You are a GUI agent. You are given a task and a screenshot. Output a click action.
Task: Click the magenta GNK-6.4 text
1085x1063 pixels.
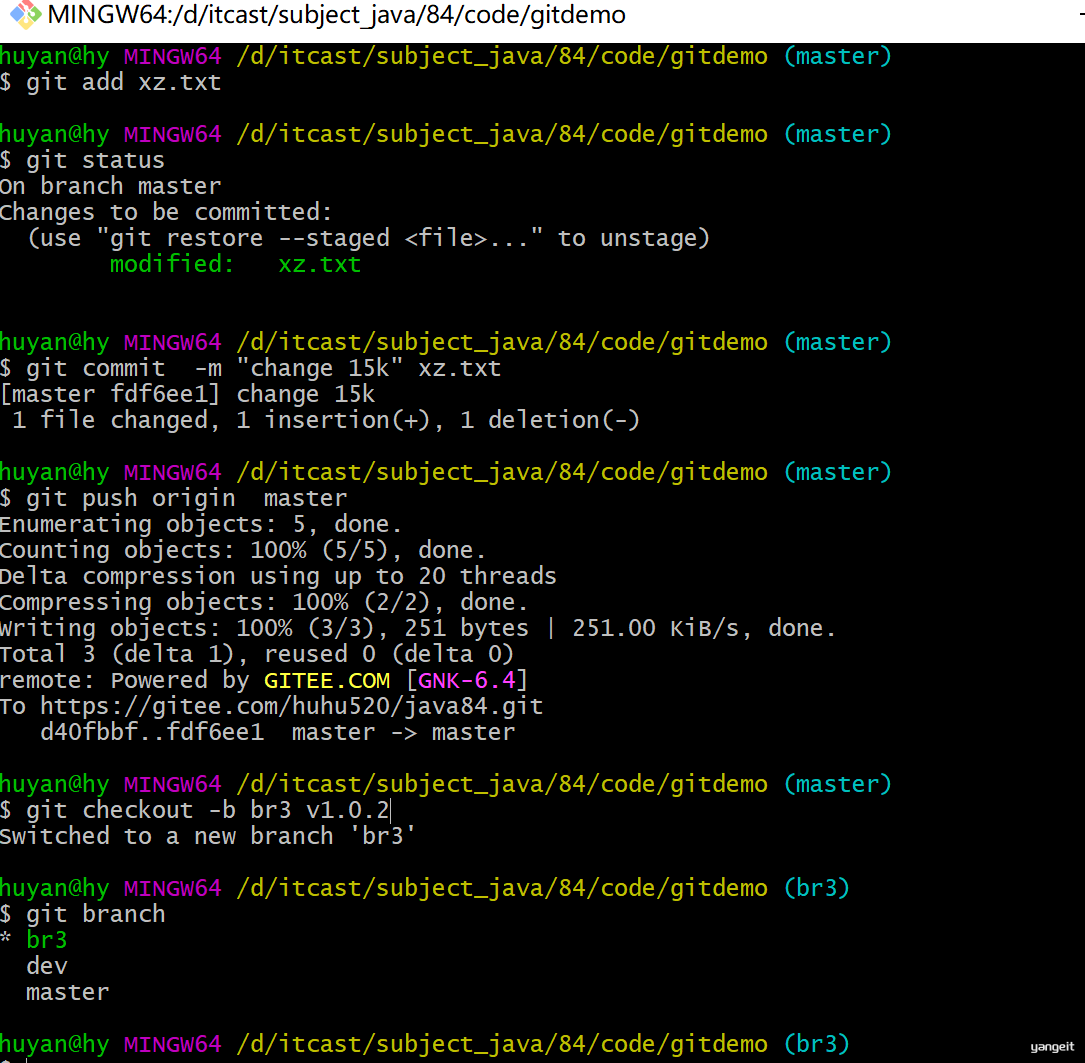point(467,680)
